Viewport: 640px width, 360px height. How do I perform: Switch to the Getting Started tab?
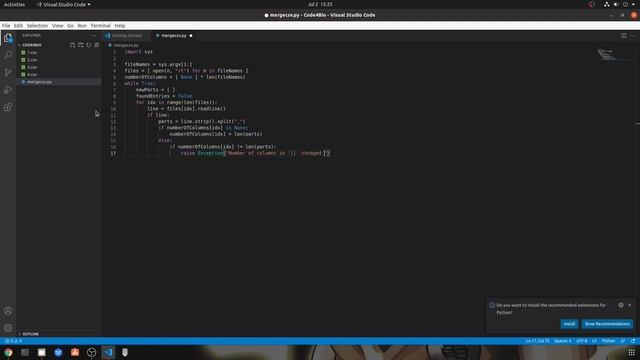pyautogui.click(x=126, y=36)
